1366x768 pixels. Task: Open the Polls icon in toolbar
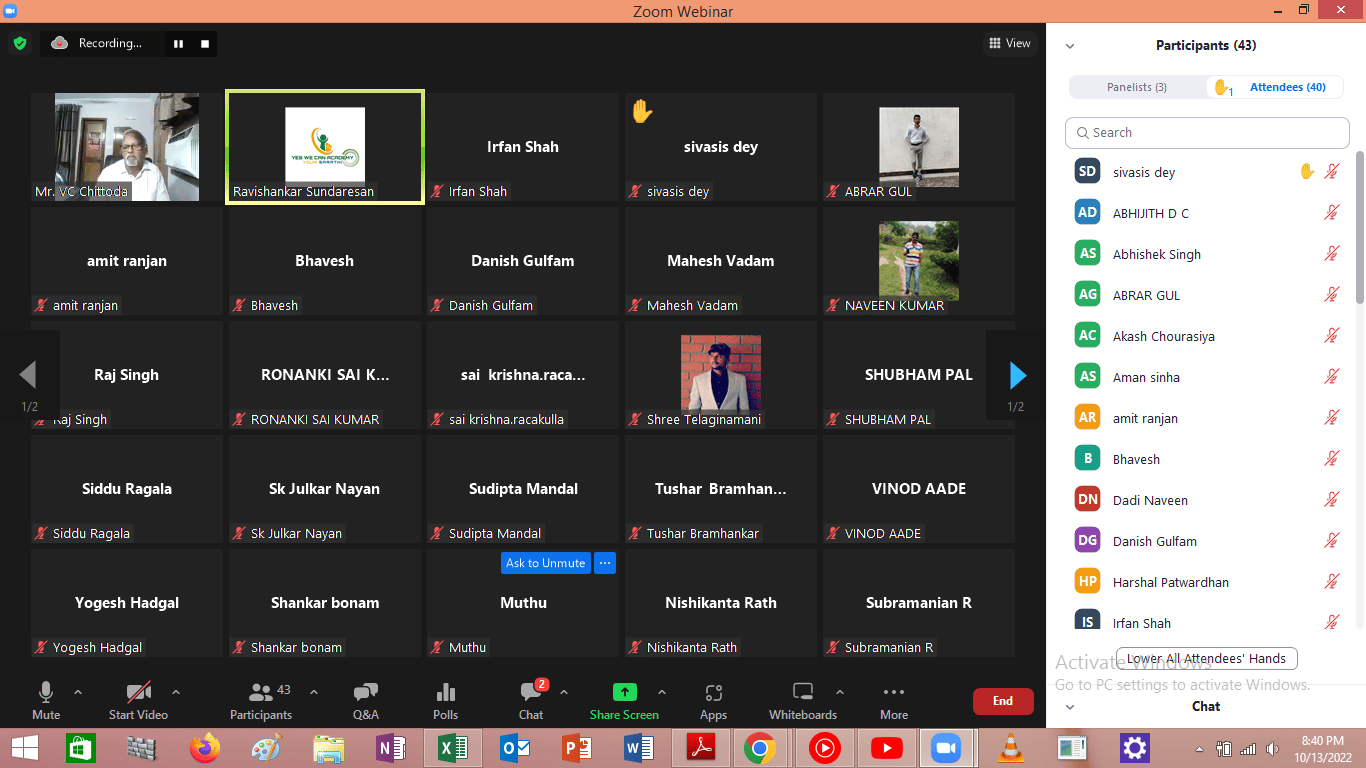446,693
